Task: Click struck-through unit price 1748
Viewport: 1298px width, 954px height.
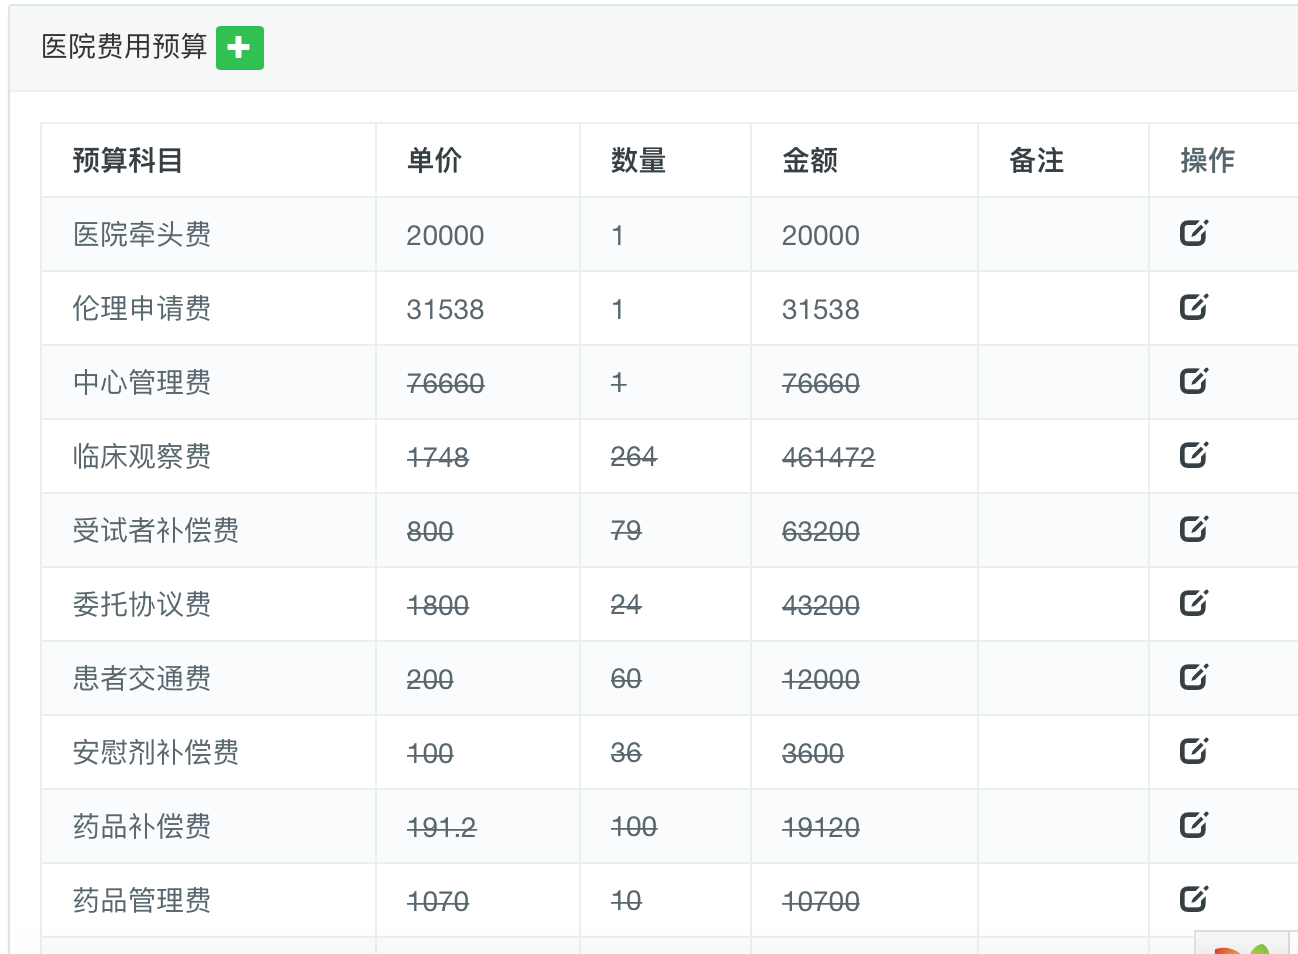Action: pos(438,458)
